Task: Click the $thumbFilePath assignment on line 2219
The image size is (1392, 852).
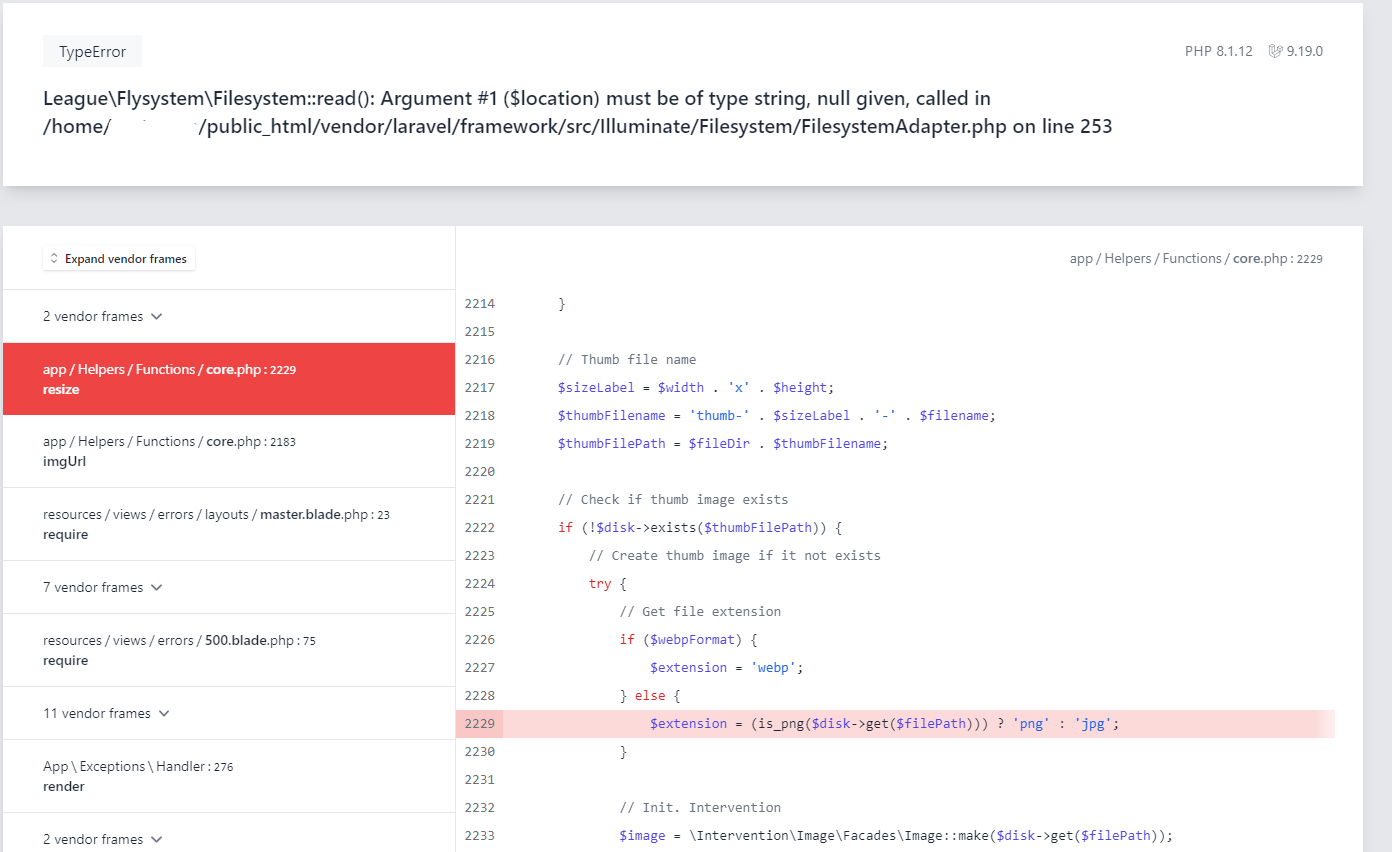Action: [x=723, y=443]
